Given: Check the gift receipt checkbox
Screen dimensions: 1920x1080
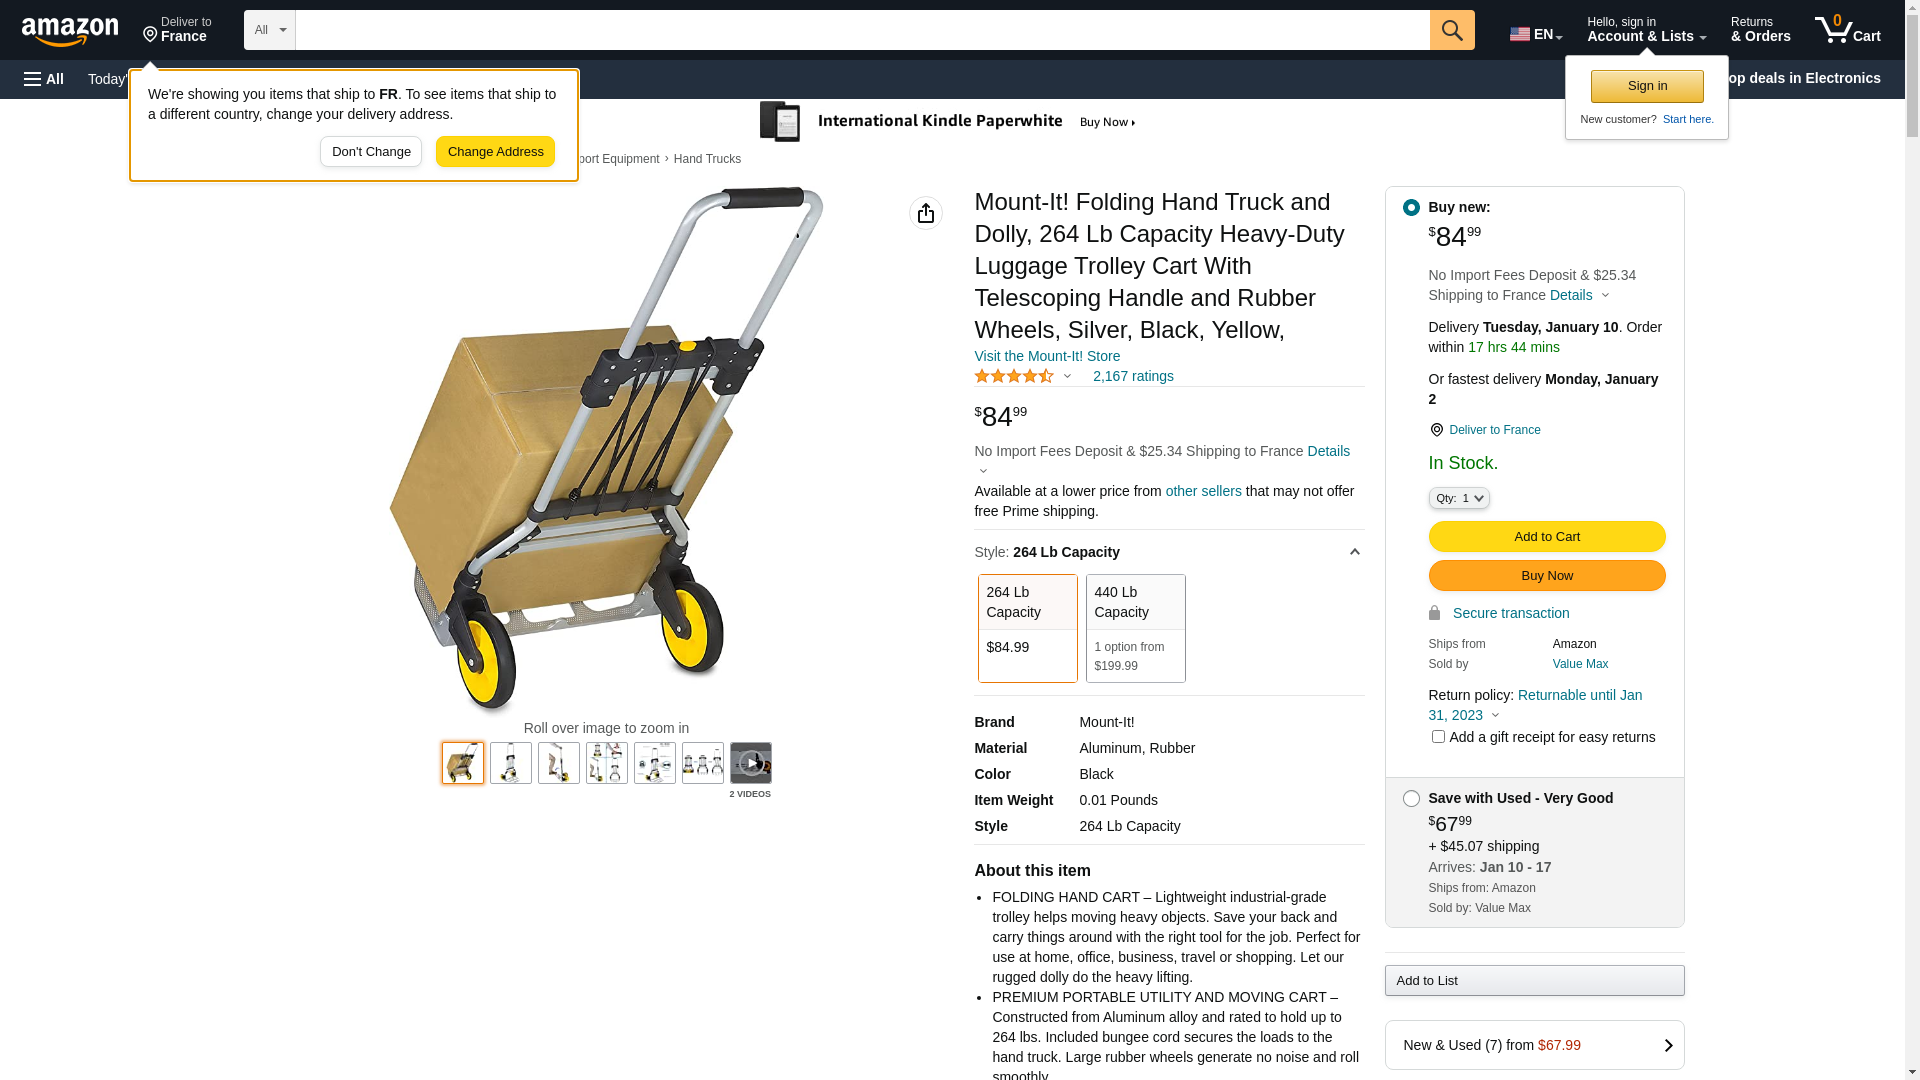Looking at the screenshot, I should tap(1438, 737).
